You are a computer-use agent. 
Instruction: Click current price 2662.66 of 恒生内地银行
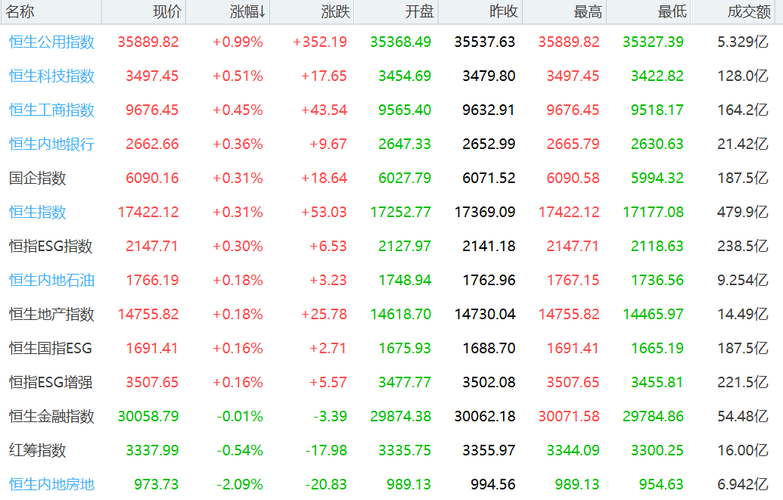[x=152, y=144]
